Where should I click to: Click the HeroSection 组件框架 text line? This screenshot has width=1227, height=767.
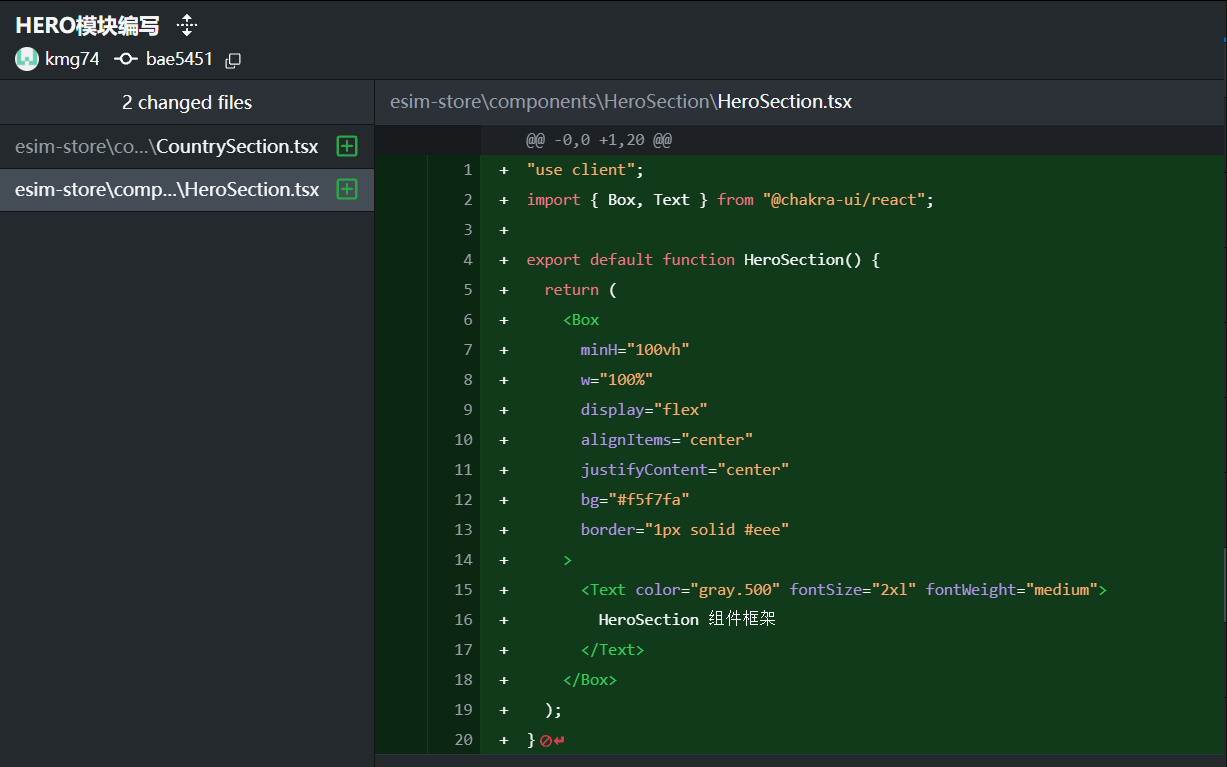click(x=687, y=620)
